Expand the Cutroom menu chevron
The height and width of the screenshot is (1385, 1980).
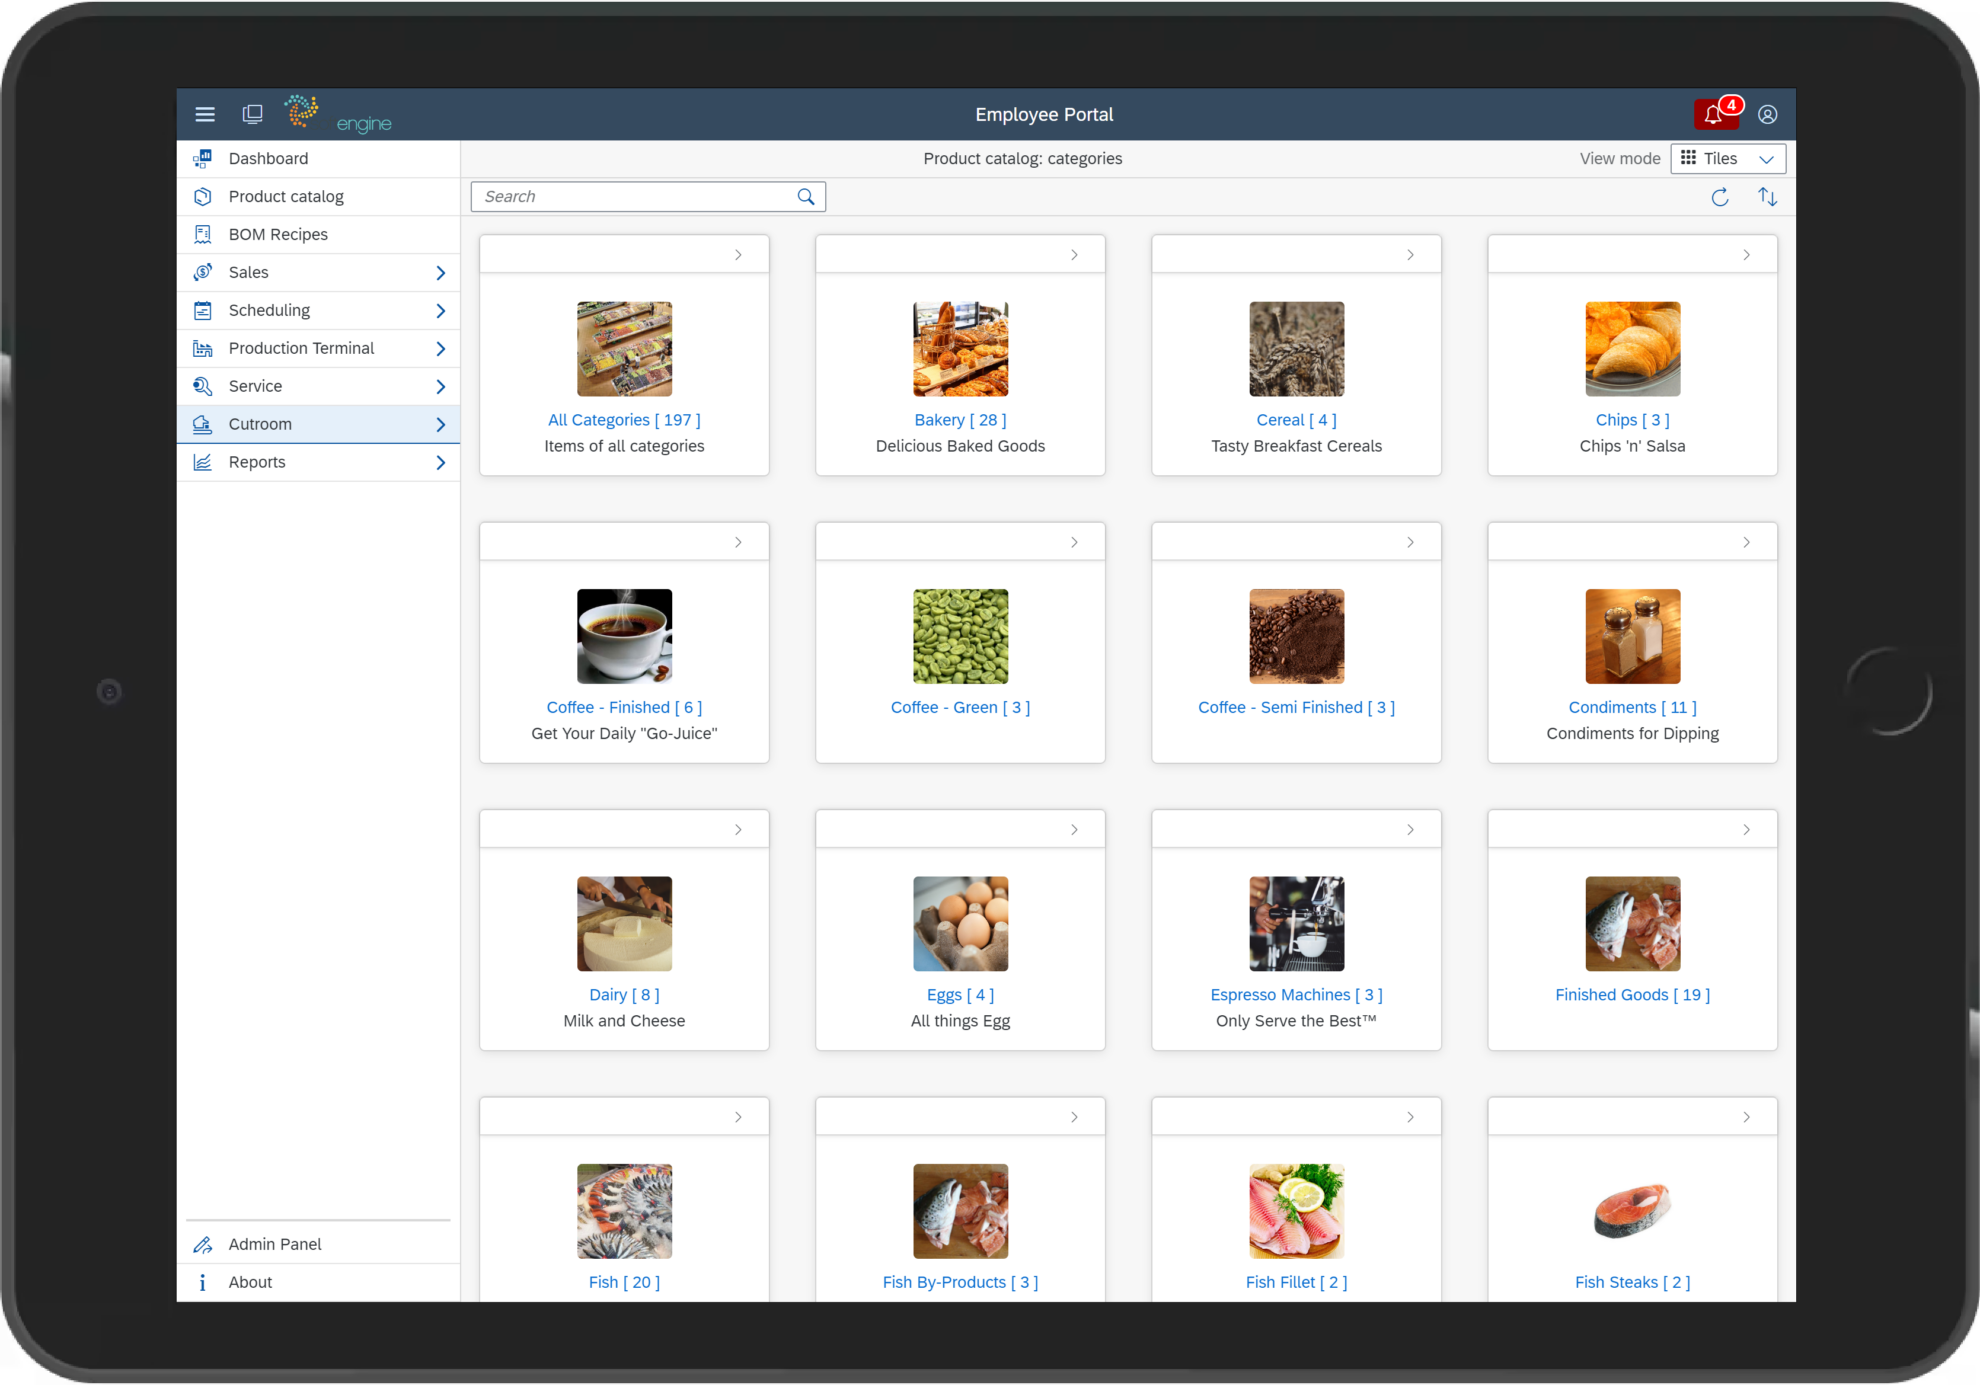pyautogui.click(x=440, y=425)
